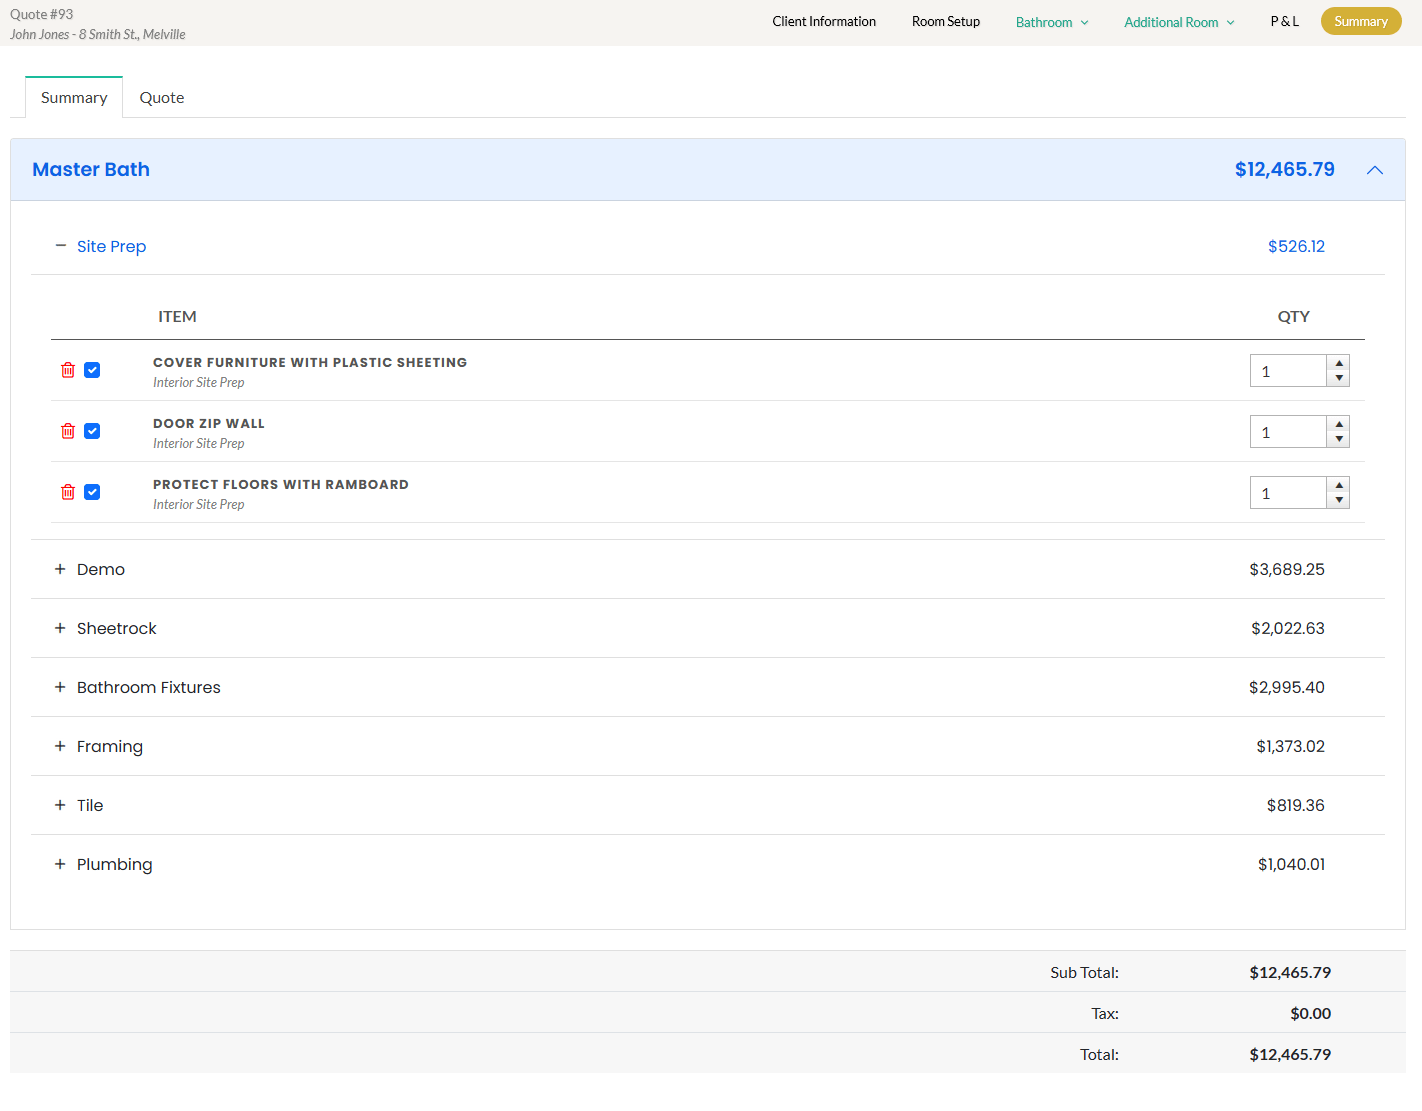Screen dimensions: 1422x1111
Task: Expand the Bathroom Fixtures section
Action: click(x=60, y=687)
